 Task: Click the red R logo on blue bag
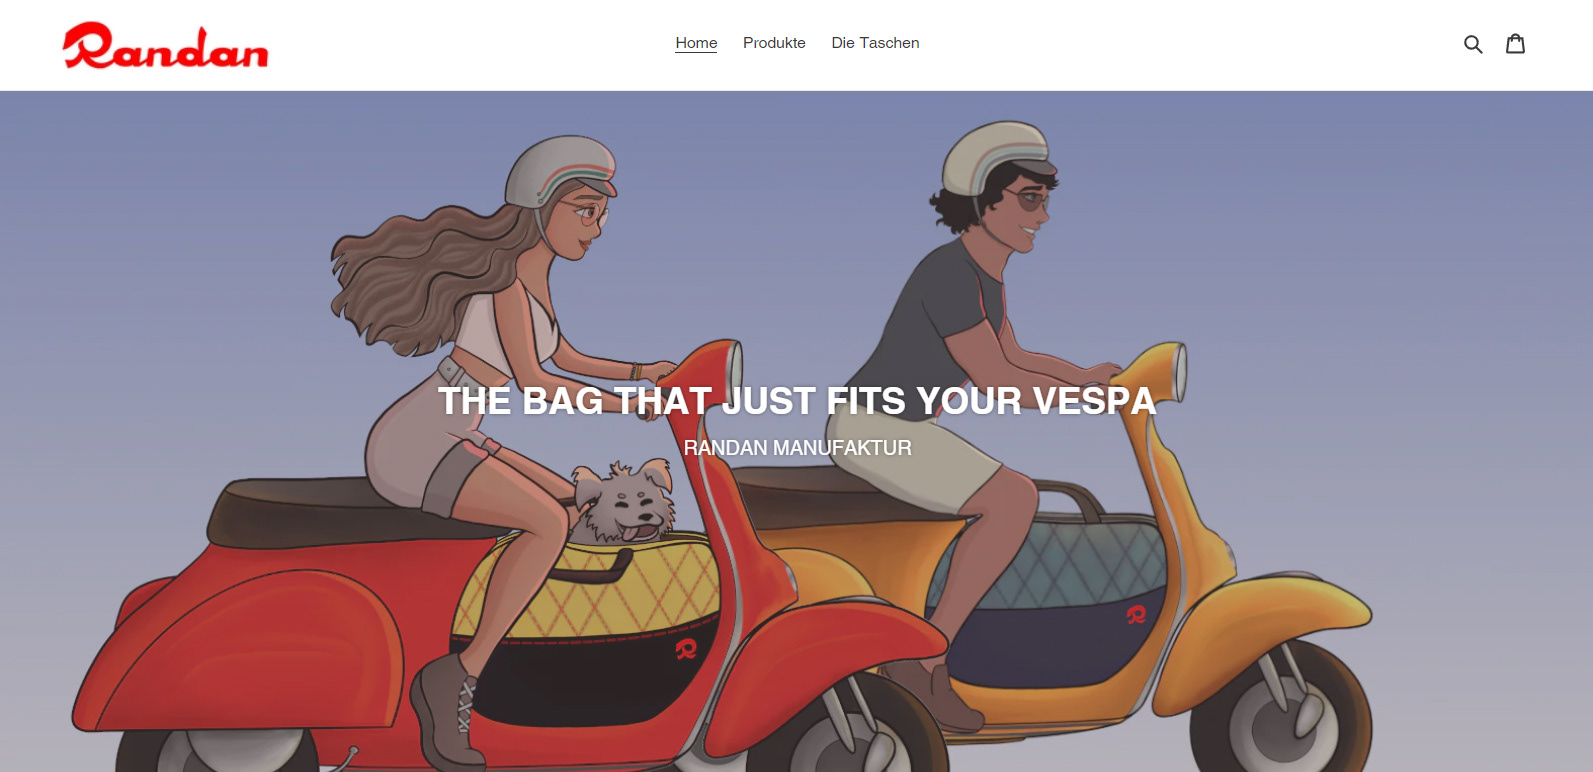(x=1136, y=614)
